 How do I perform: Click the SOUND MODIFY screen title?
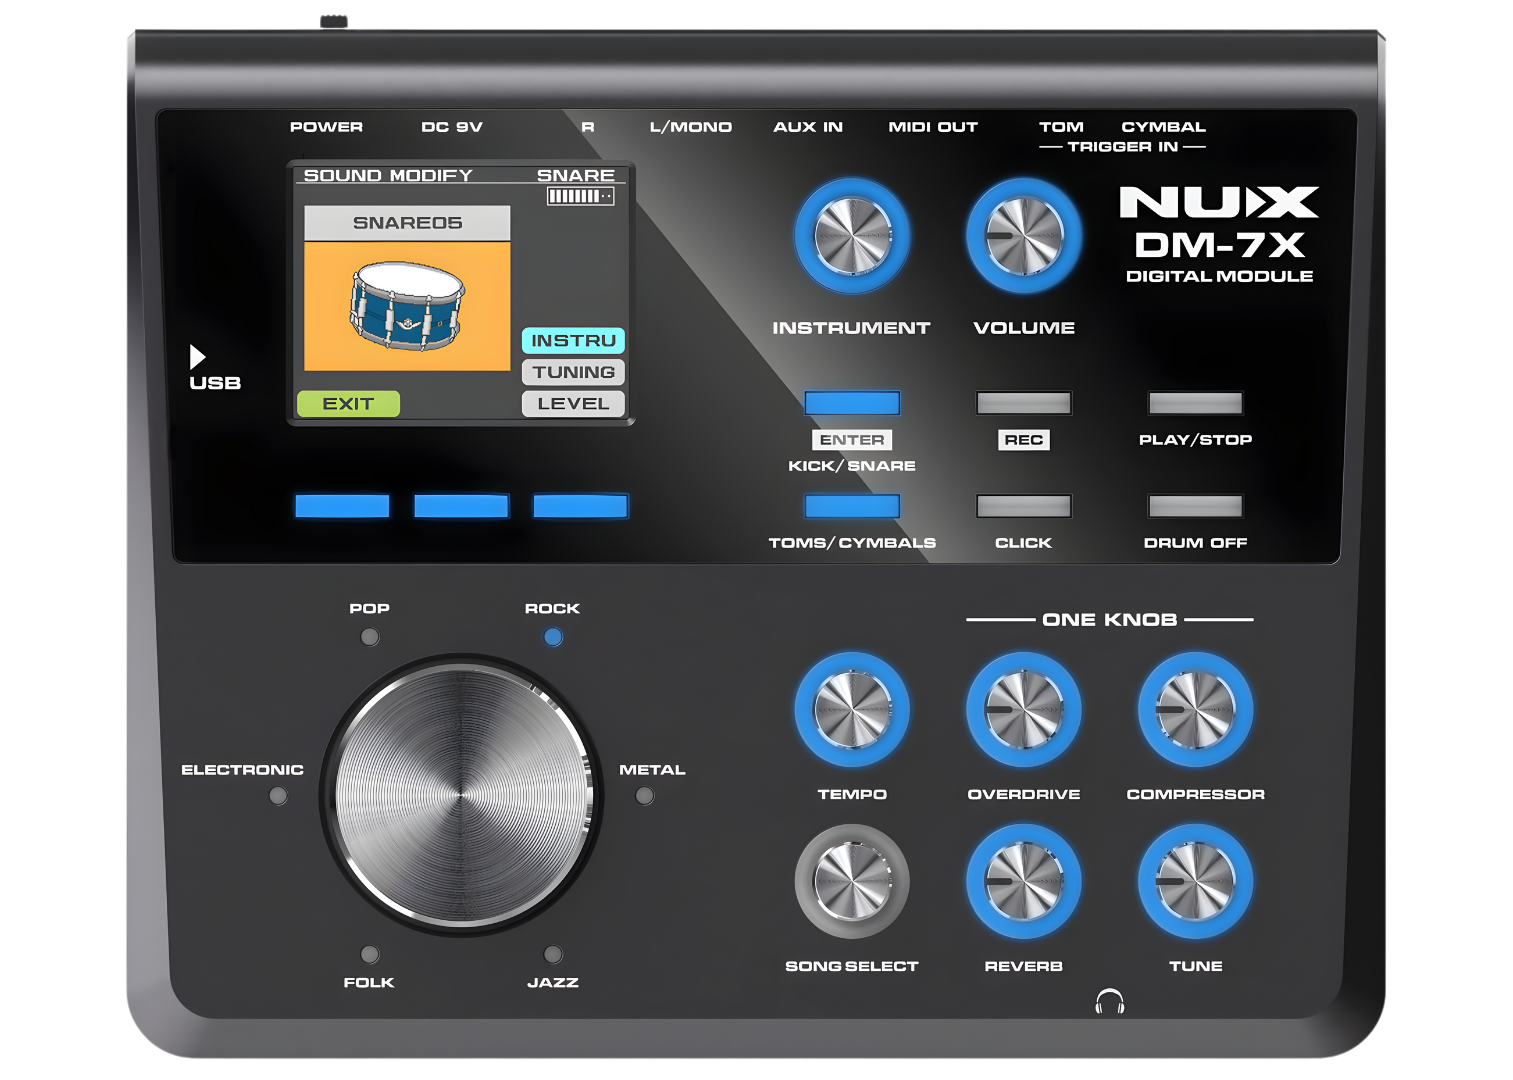[388, 175]
